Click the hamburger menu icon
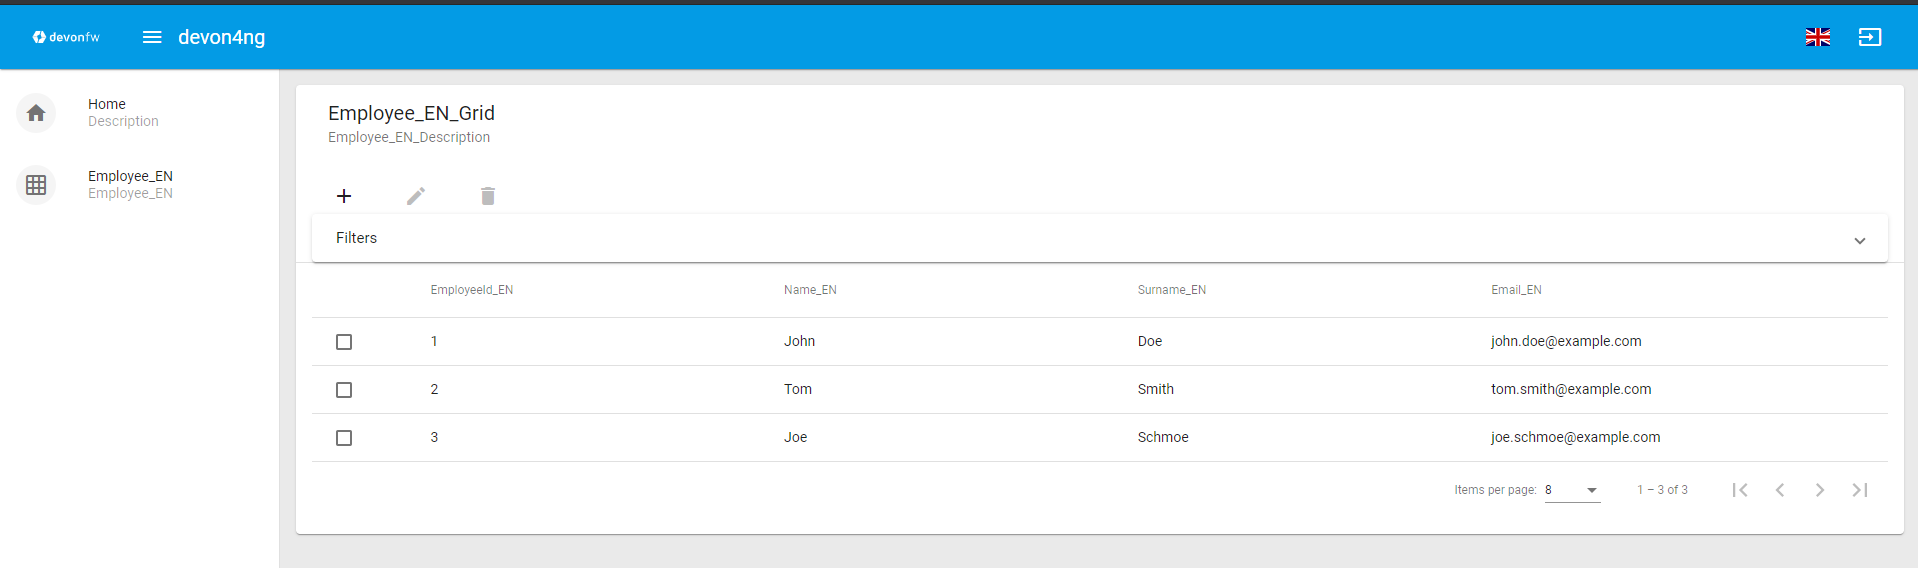 (152, 37)
